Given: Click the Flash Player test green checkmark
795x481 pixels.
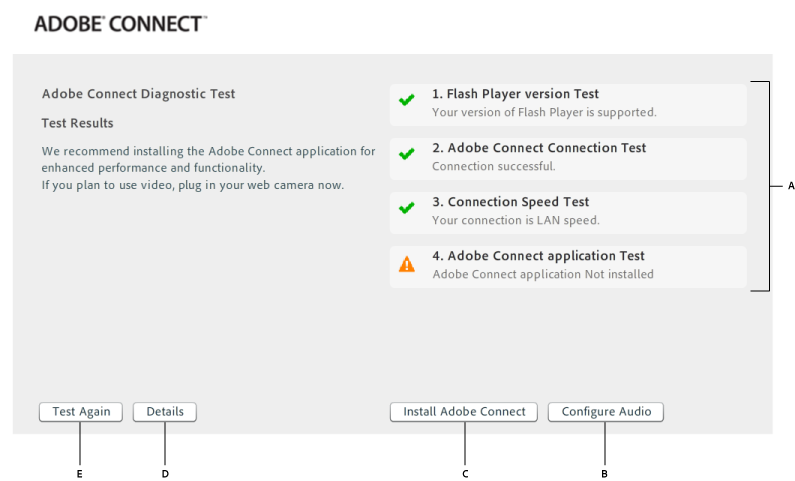Looking at the screenshot, I should coord(407,100).
